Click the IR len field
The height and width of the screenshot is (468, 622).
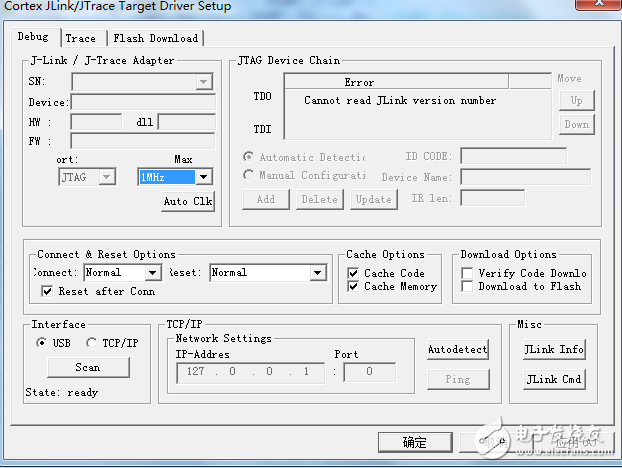pos(492,198)
